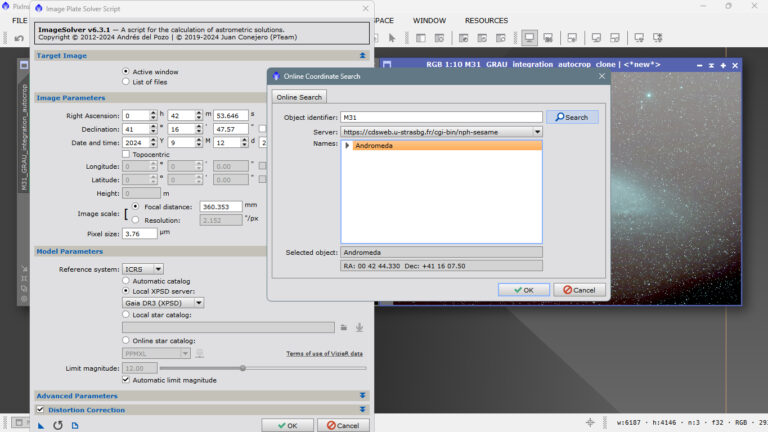Open the Terms of use of VizieR data link
The height and width of the screenshot is (432, 768).
pyautogui.click(x=324, y=354)
